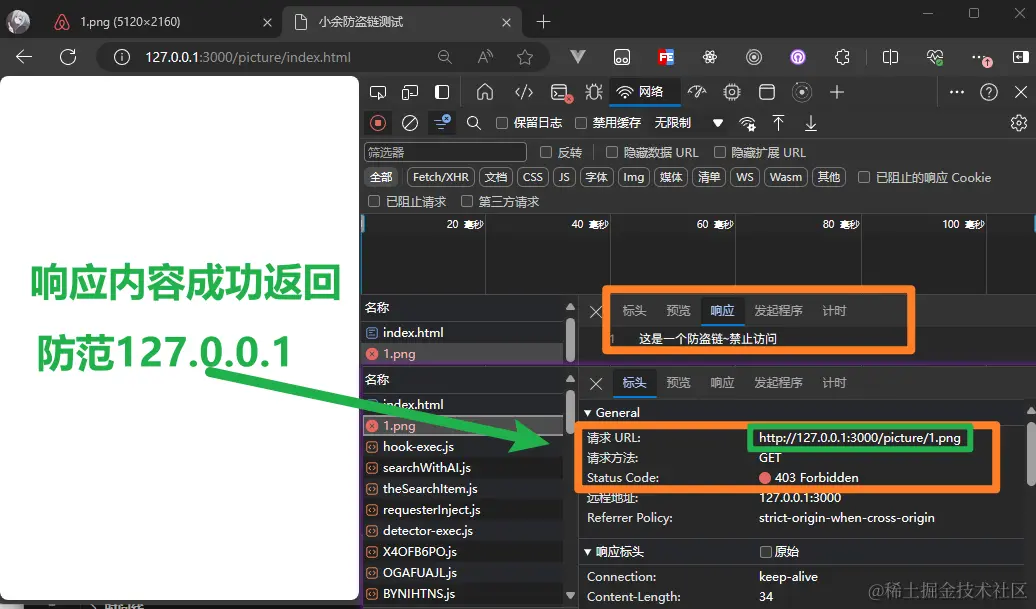Select 发起程序 tab in lower request panel
This screenshot has width=1036, height=609.
point(778,383)
